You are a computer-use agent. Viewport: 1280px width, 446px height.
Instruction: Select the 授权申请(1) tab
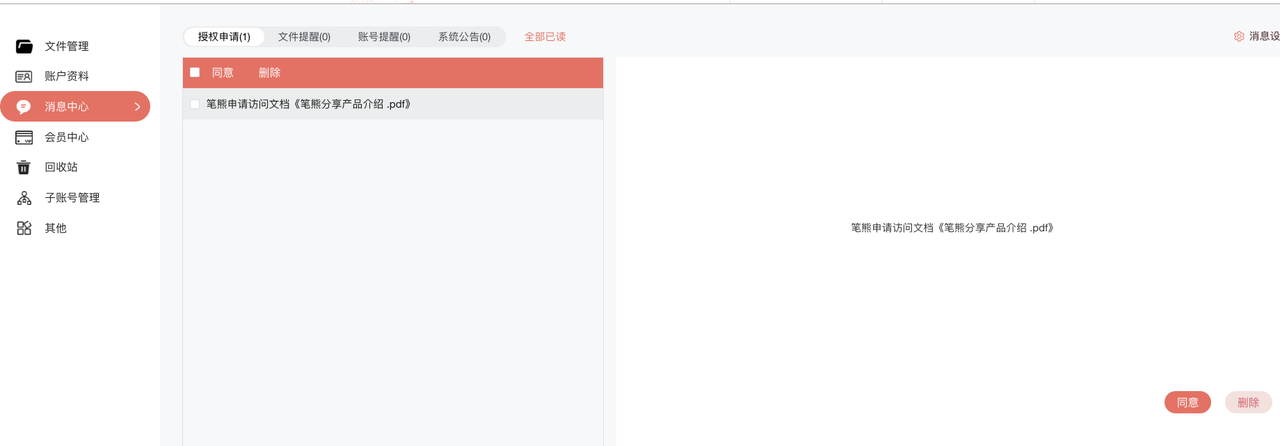224,37
